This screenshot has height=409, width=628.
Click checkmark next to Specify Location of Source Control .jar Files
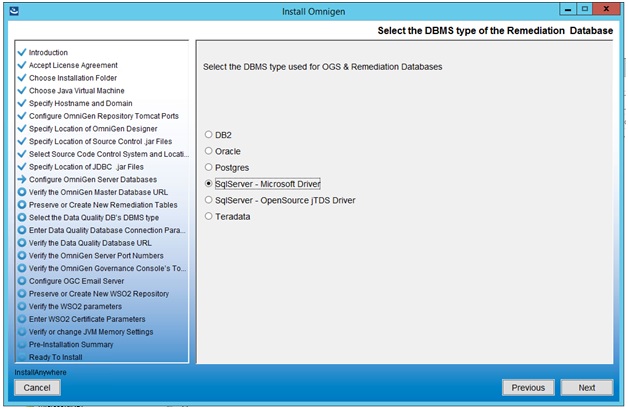tap(22, 141)
